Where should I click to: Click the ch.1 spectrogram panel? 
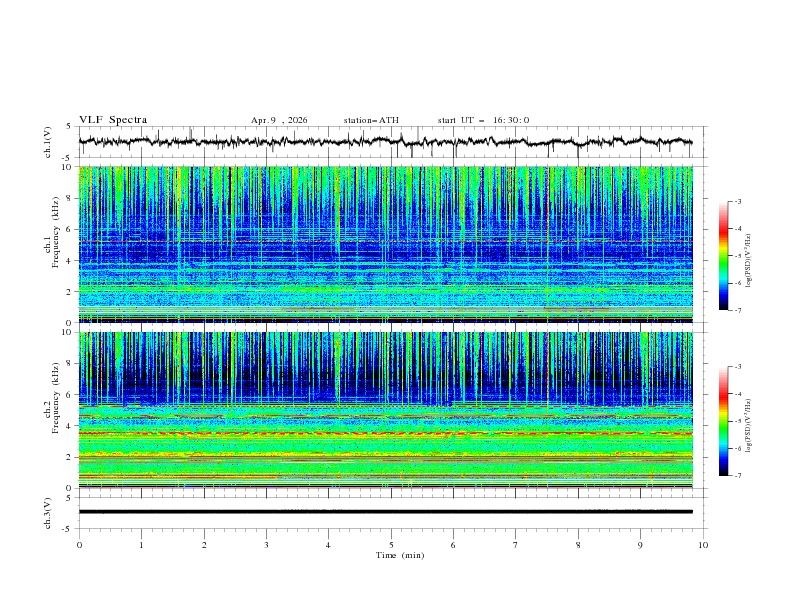[x=386, y=244]
